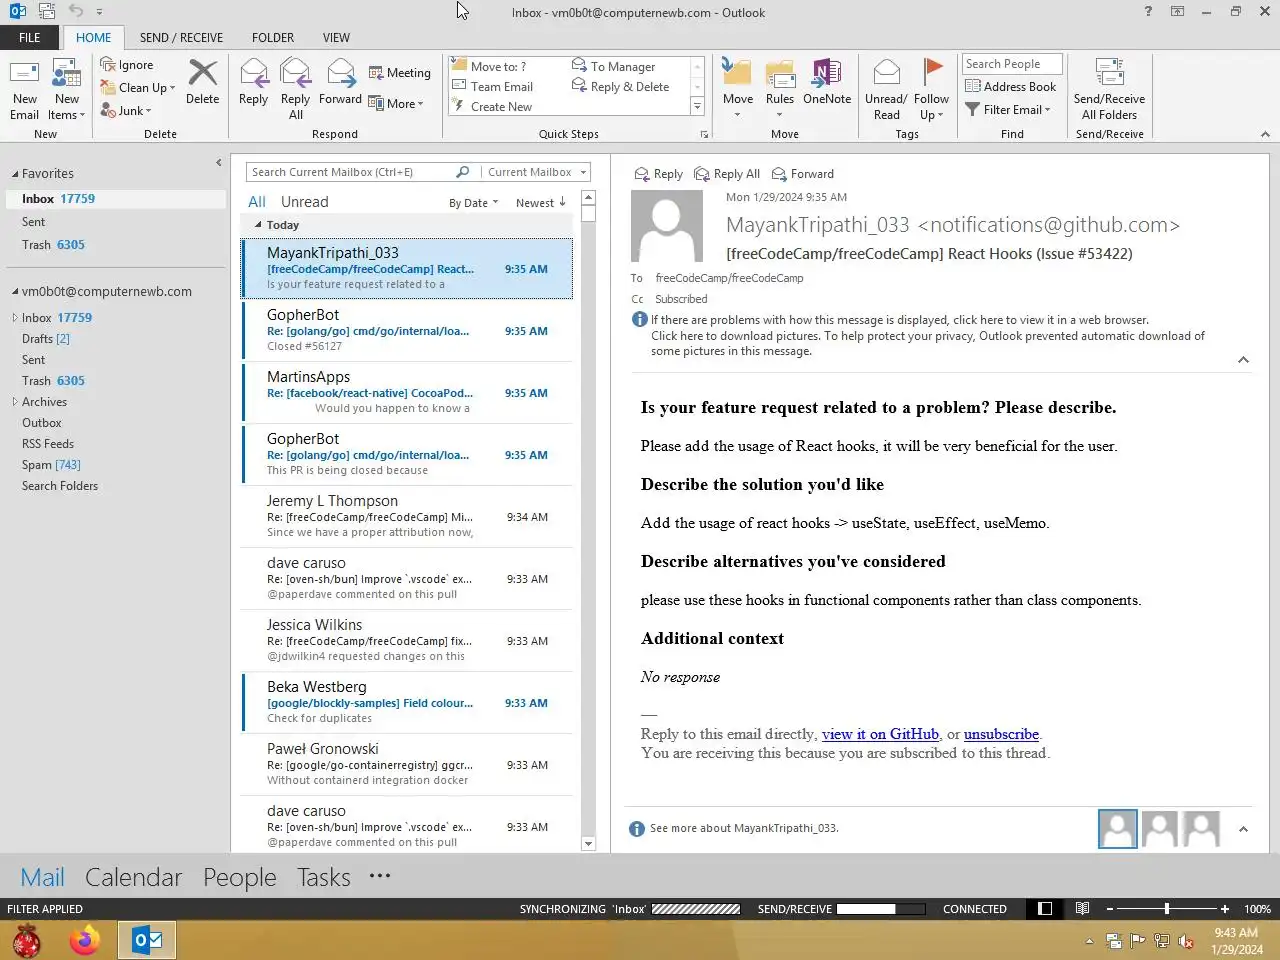Click the Search People box
This screenshot has height=960, width=1280.
point(1012,64)
